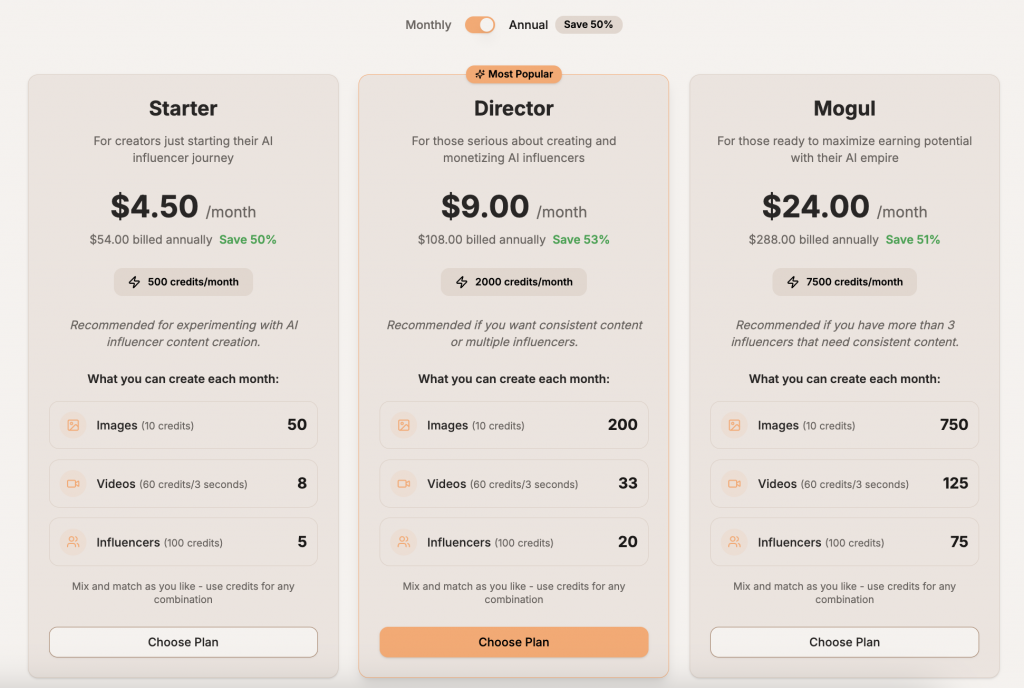Choose the Starter plan

(183, 642)
